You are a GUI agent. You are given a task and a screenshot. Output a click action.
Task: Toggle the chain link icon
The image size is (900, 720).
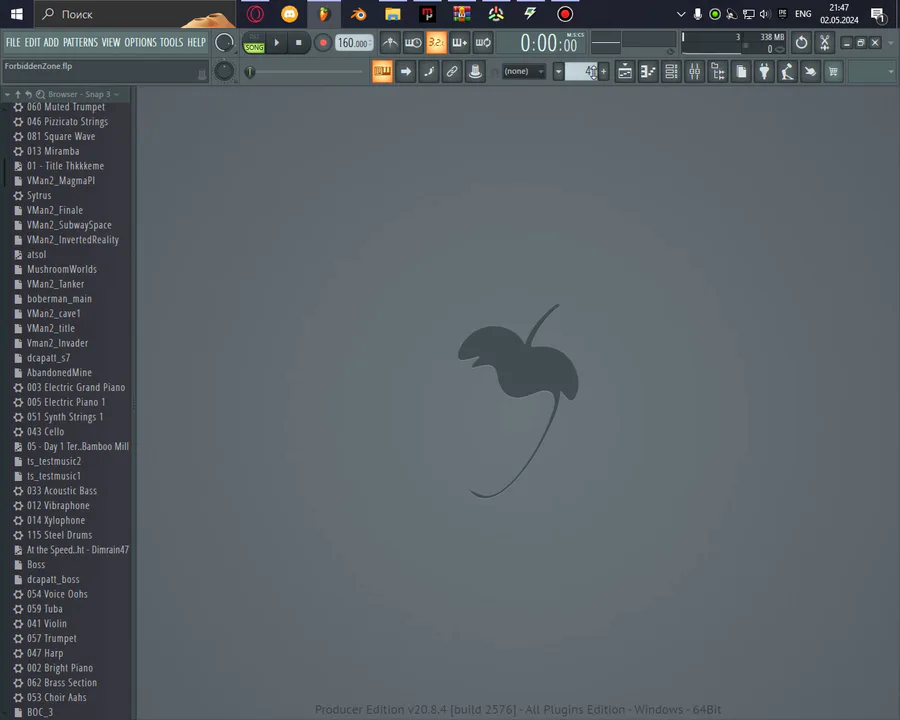click(452, 71)
